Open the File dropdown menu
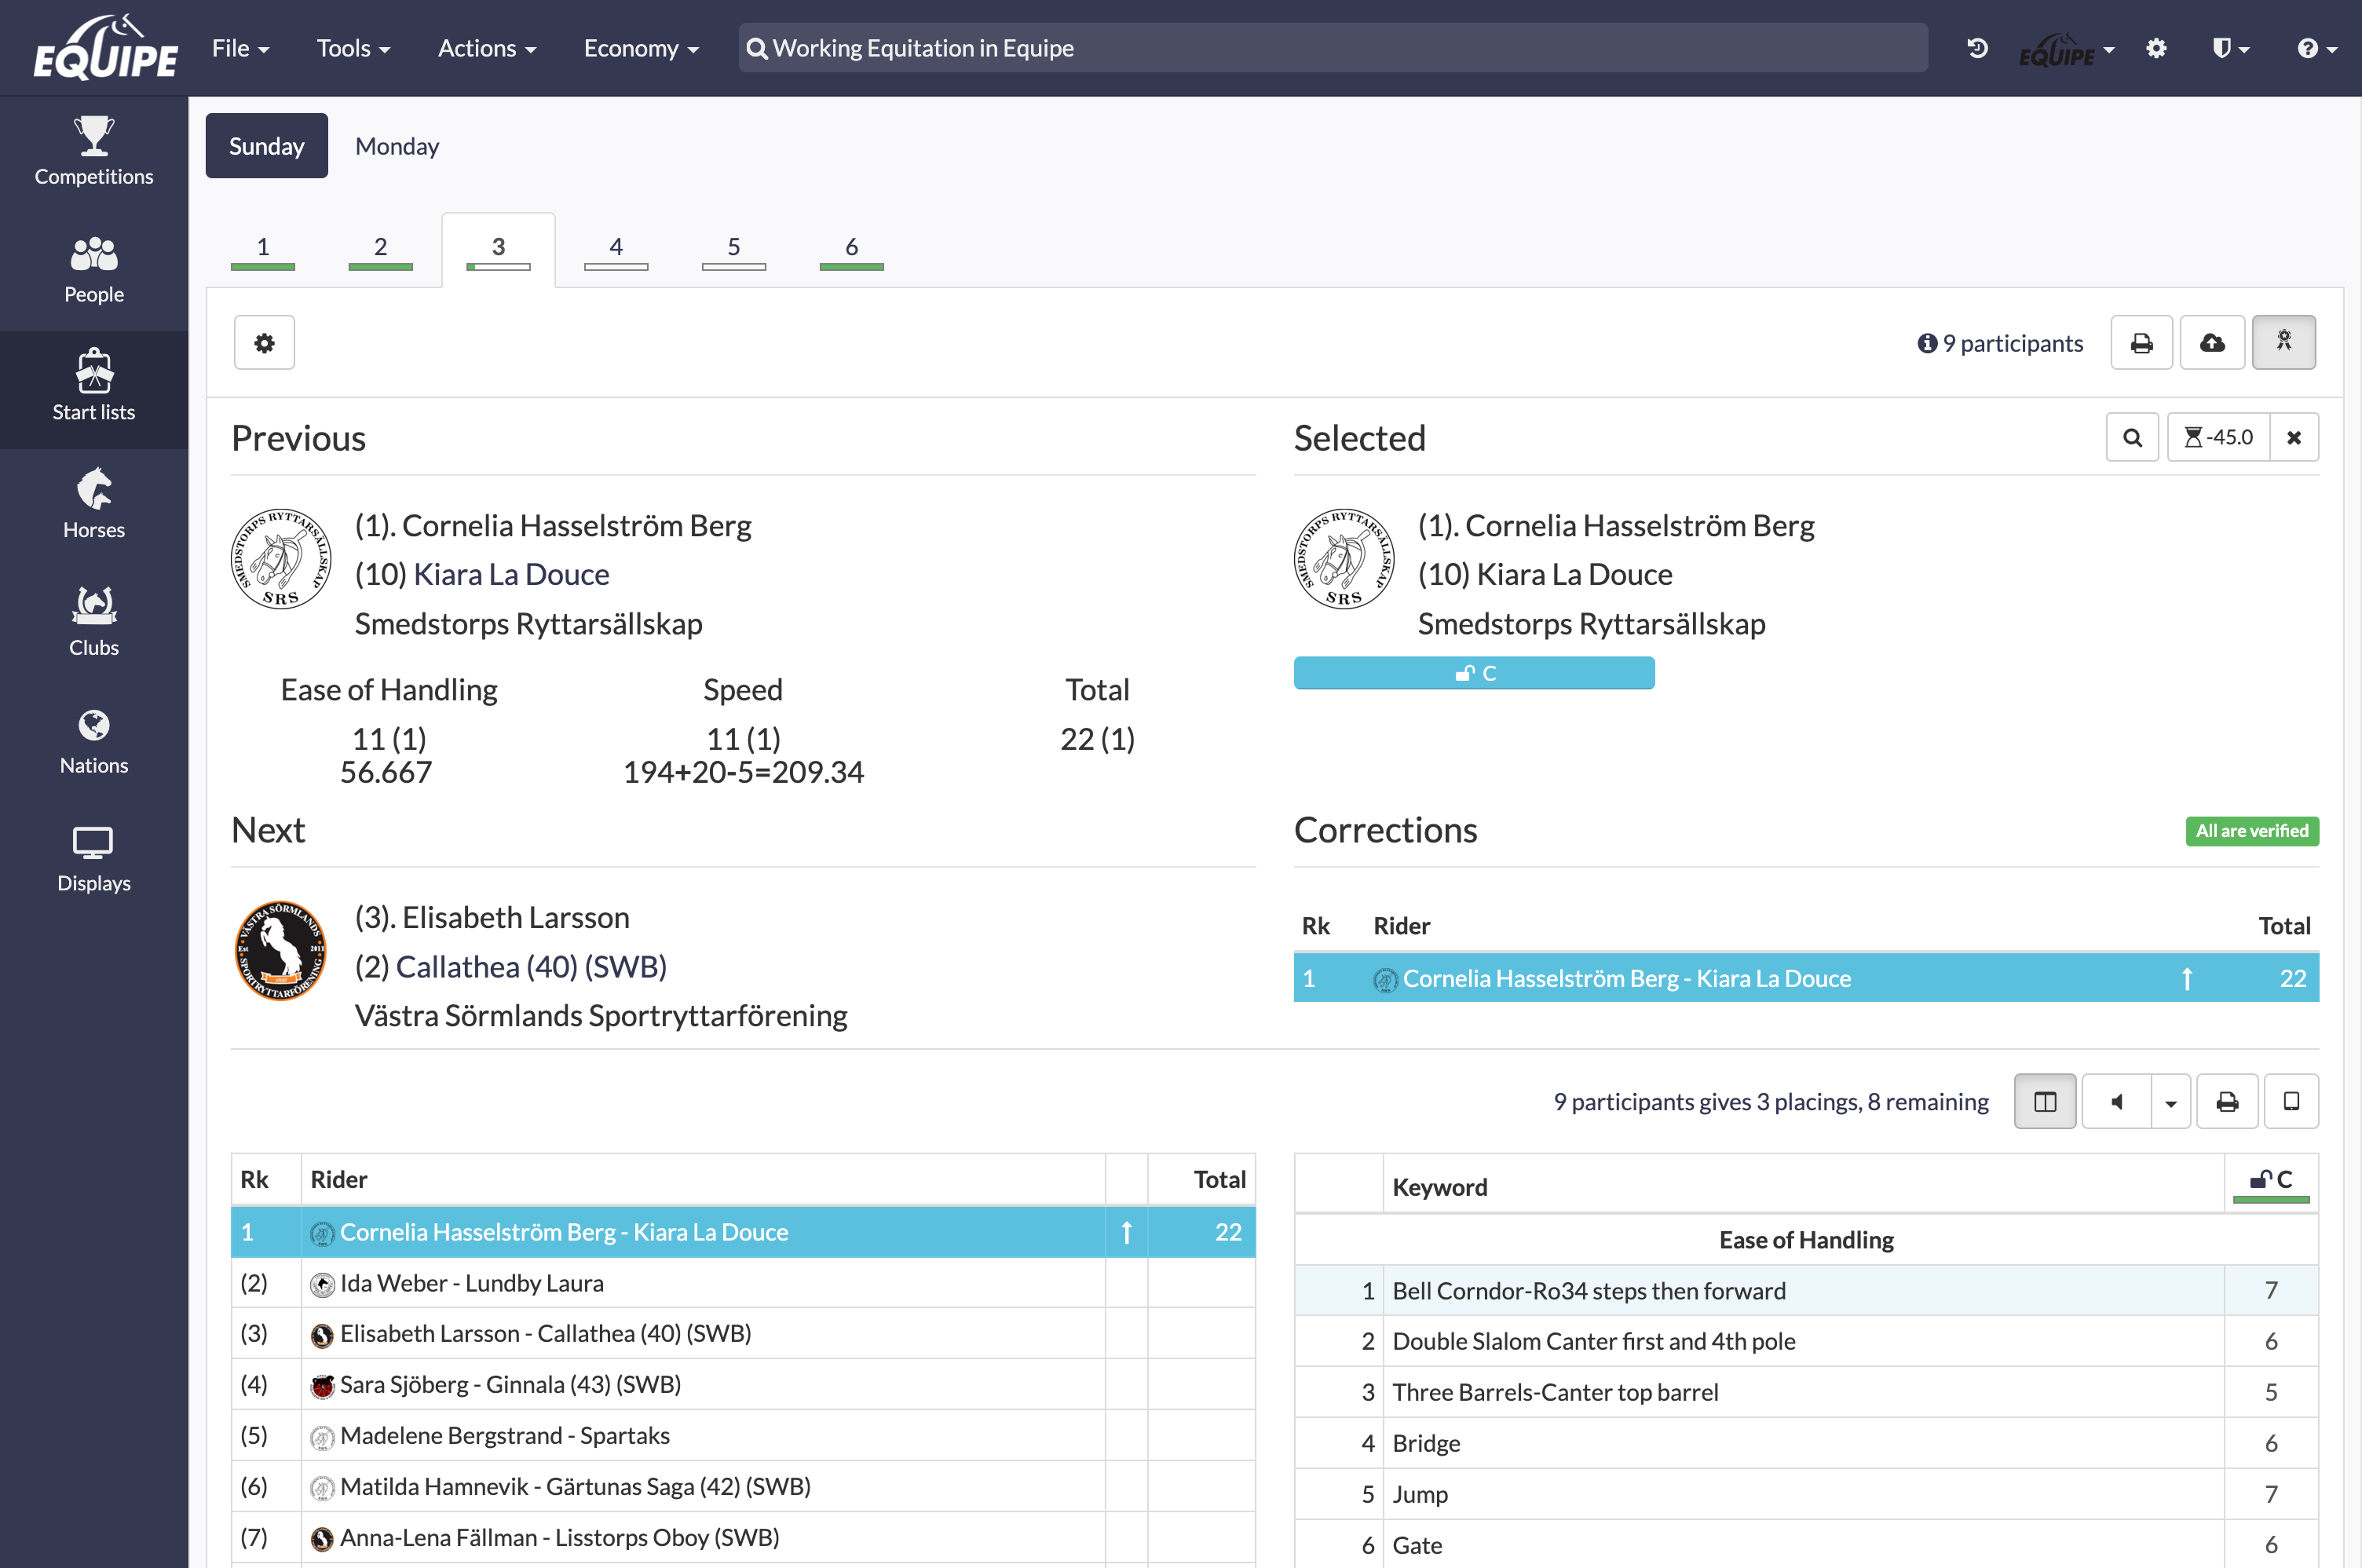The height and width of the screenshot is (1568, 2362). coord(240,48)
